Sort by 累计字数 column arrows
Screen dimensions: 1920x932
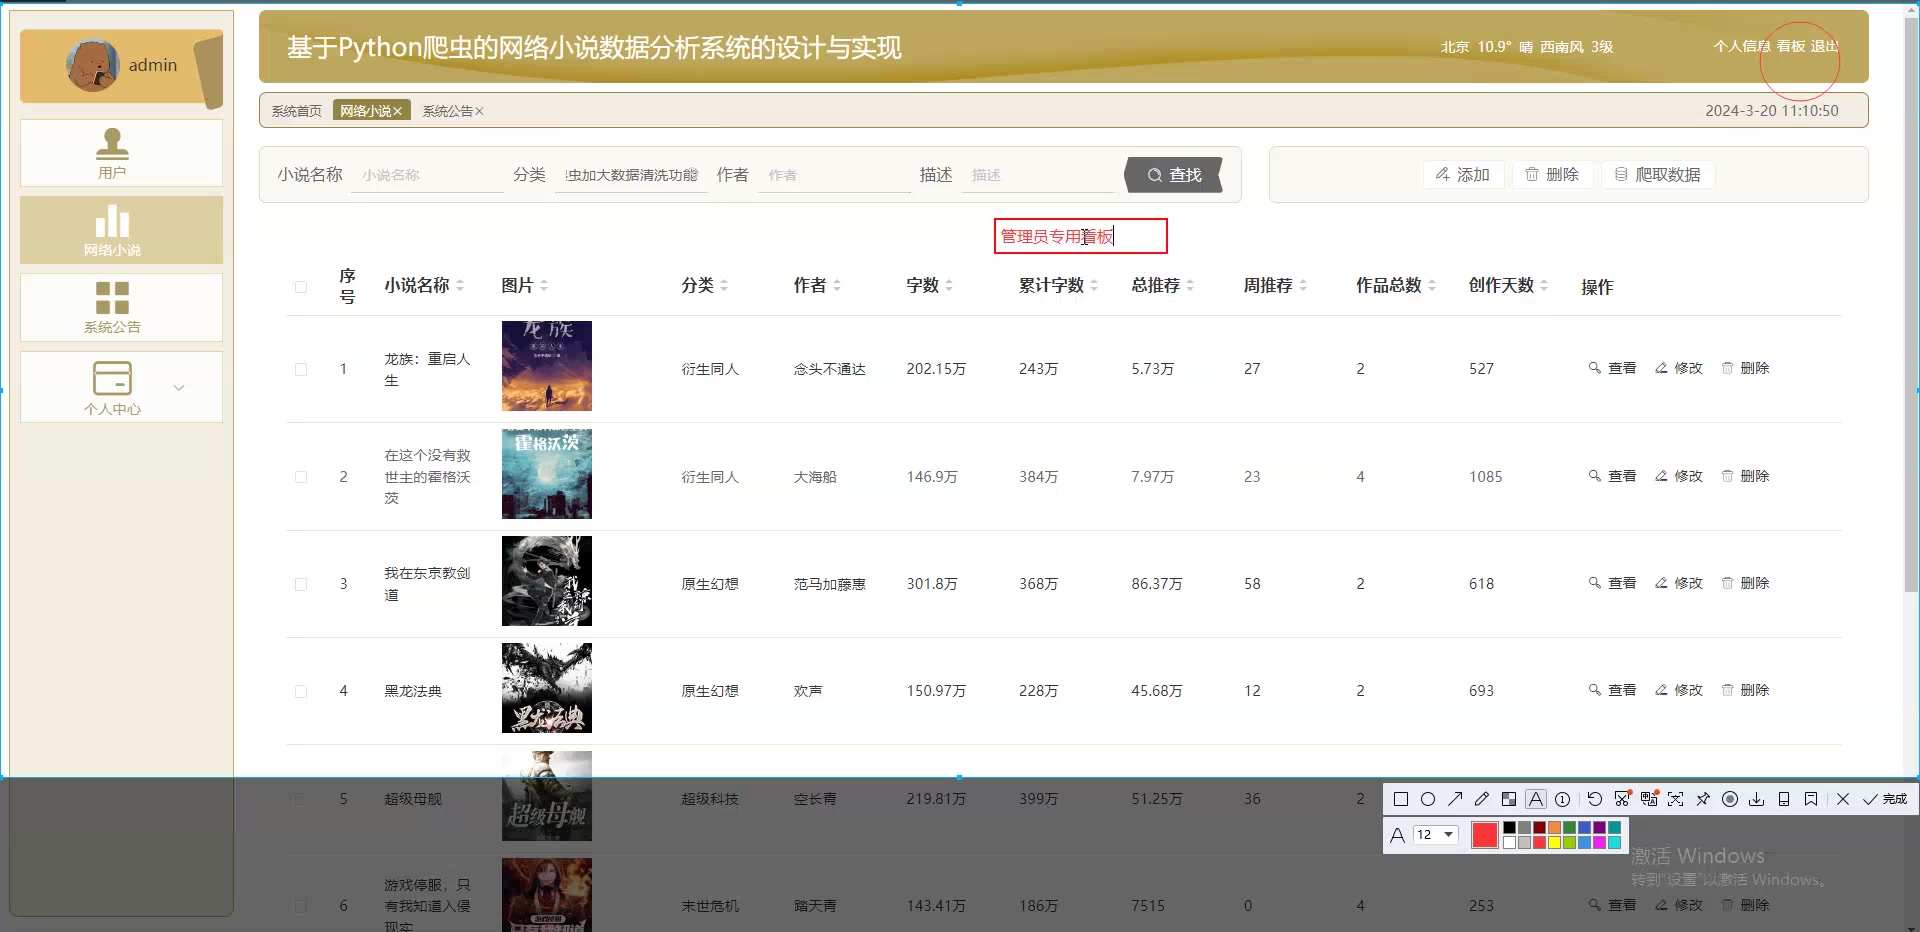[x=1094, y=286]
